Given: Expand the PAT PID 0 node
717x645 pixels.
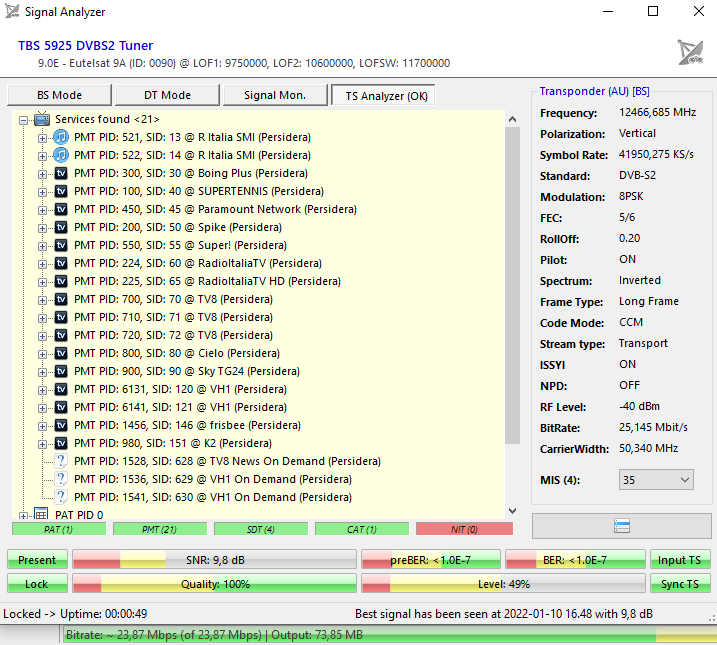Looking at the screenshot, I should (23, 516).
